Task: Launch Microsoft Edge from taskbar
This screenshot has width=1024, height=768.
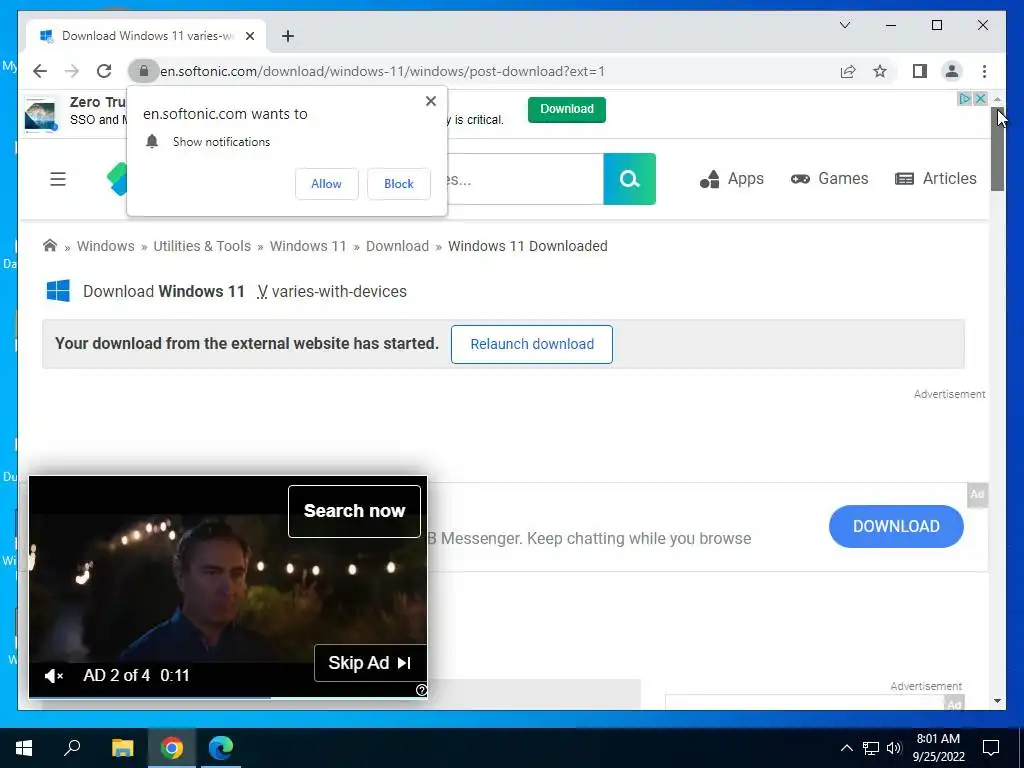Action: 221,748
